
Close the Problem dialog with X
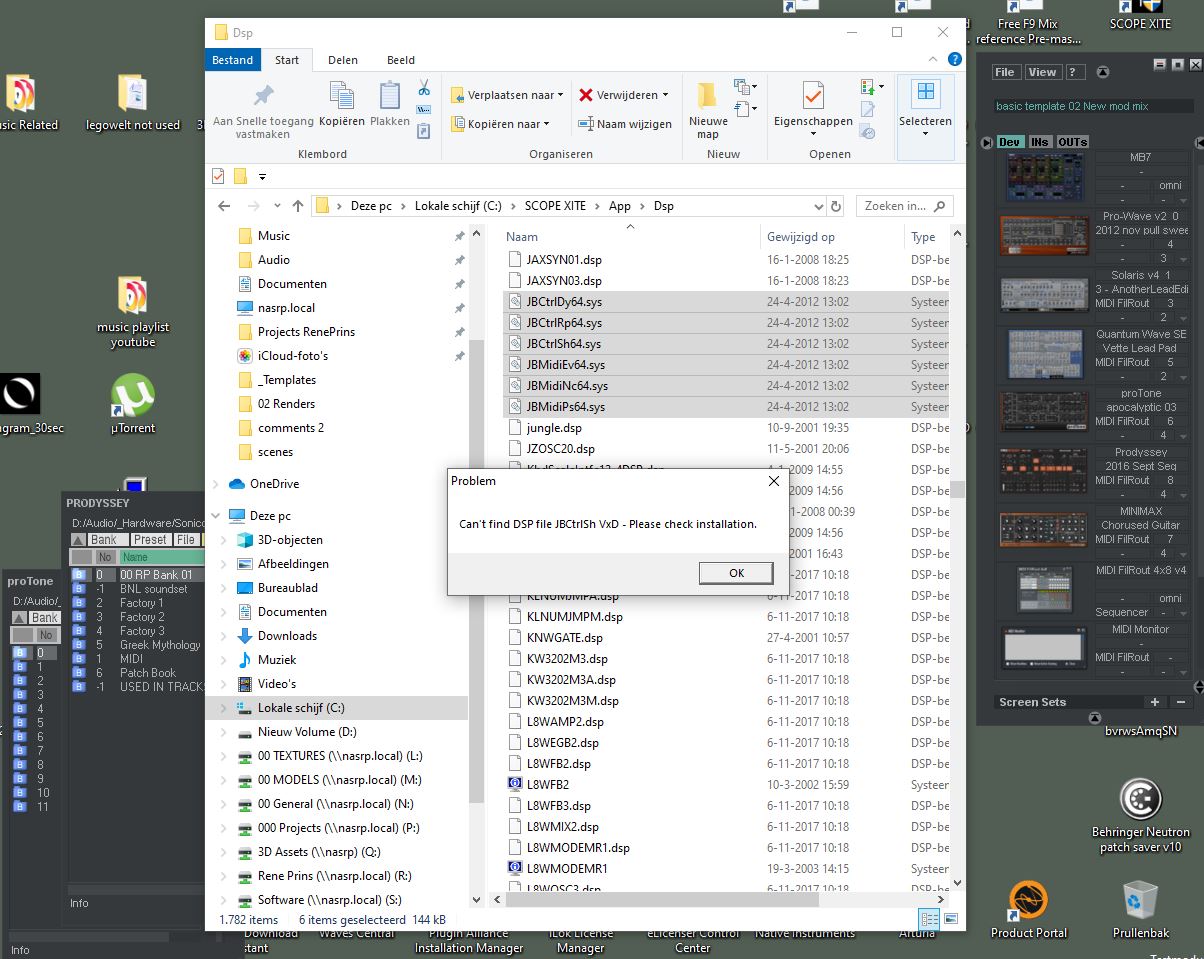[773, 481]
